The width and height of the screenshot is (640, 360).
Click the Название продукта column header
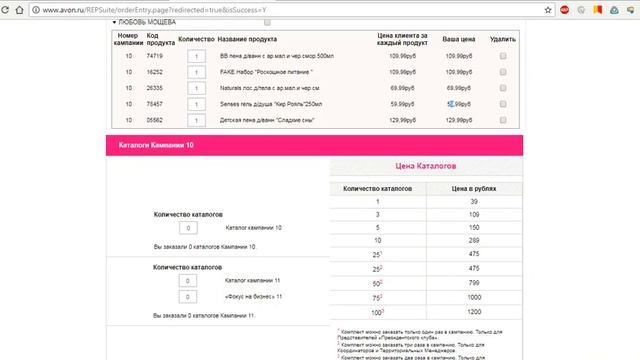(247, 39)
